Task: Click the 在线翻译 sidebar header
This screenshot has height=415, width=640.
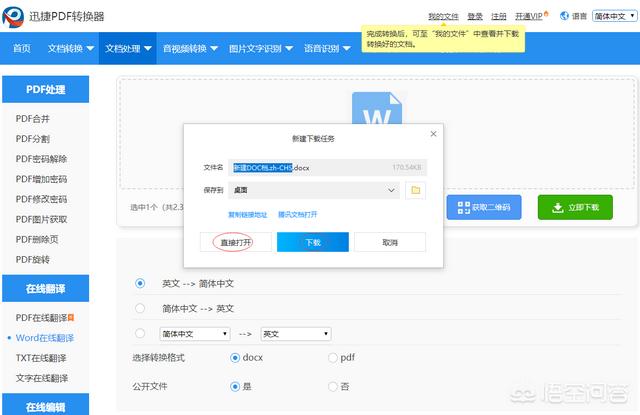Action: (45, 289)
